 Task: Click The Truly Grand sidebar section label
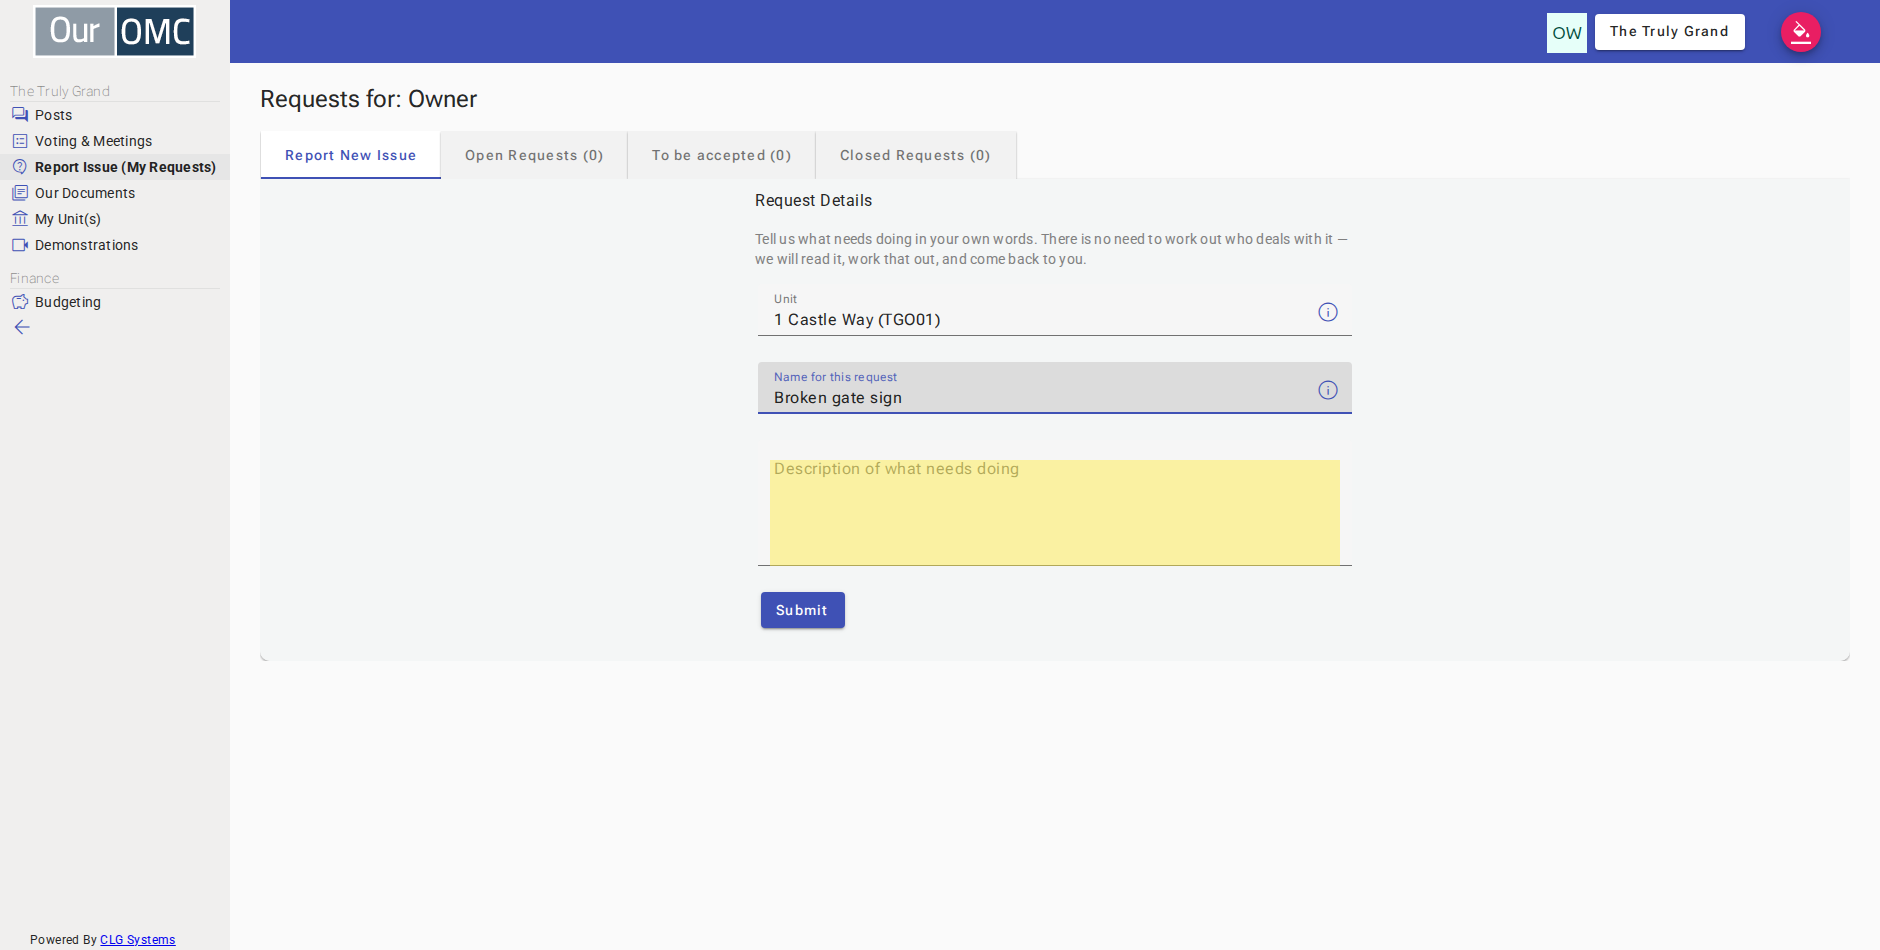click(60, 91)
